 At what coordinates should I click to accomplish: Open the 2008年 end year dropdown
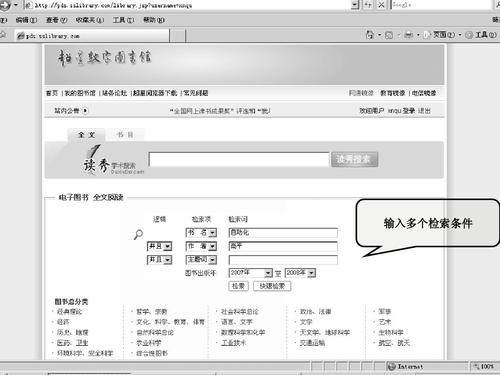pyautogui.click(x=300, y=273)
